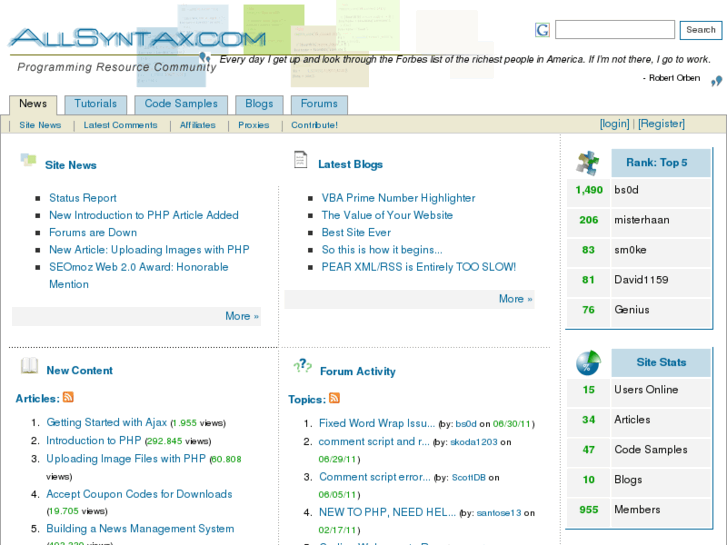Open So this is how it begins... blog
Screen dimensions: 727x545
pyautogui.click(x=382, y=250)
